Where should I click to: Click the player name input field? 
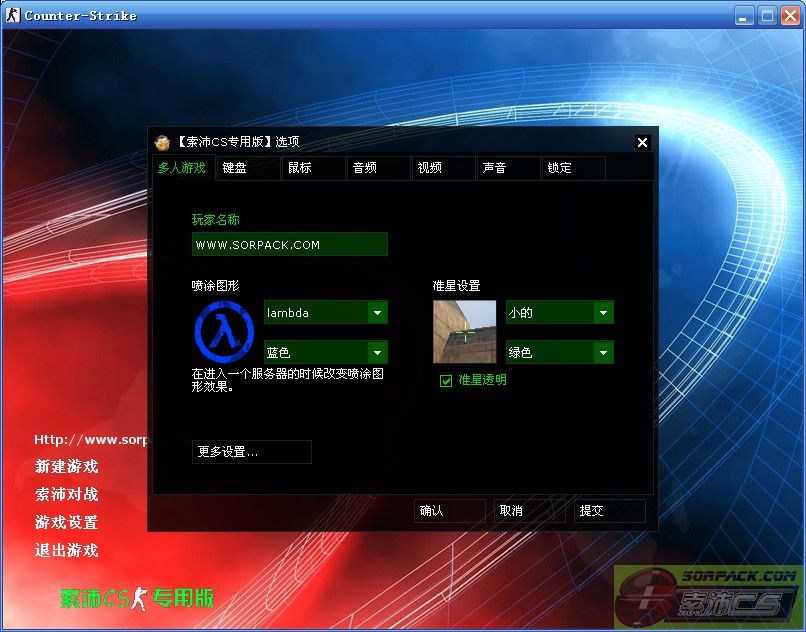(x=289, y=245)
